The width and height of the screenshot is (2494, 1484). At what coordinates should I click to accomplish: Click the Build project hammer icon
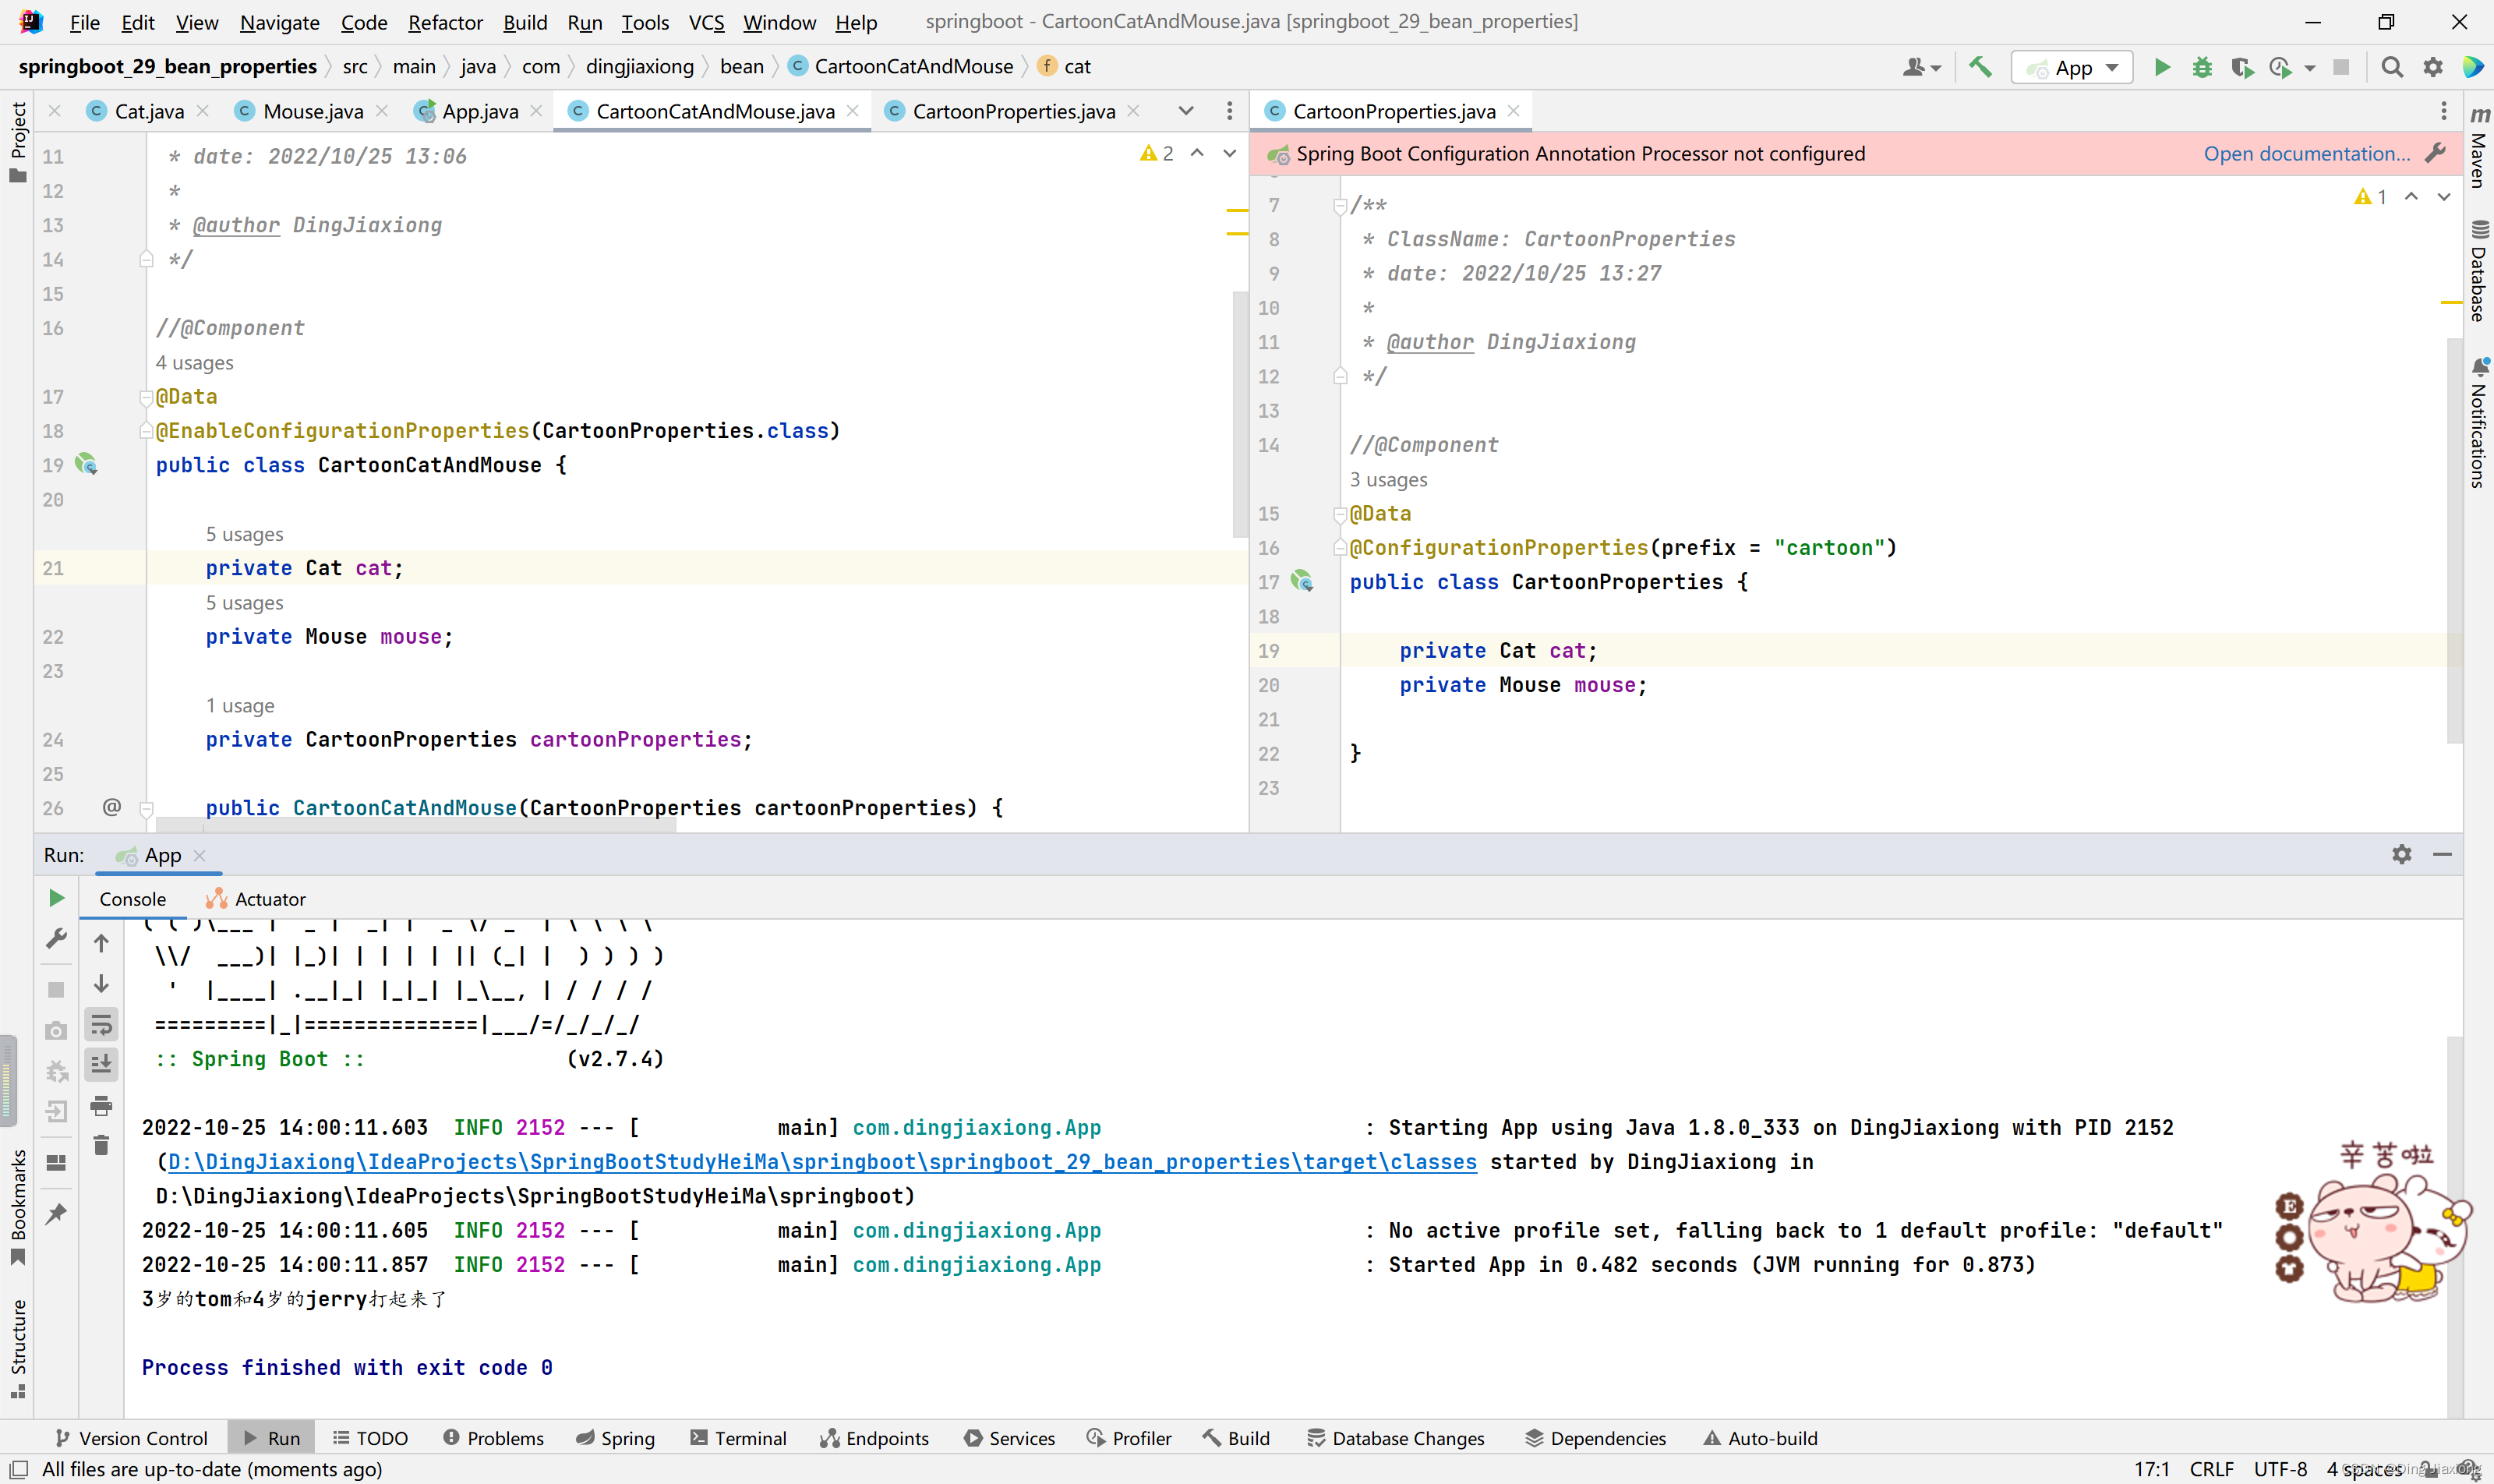pyautogui.click(x=1980, y=67)
